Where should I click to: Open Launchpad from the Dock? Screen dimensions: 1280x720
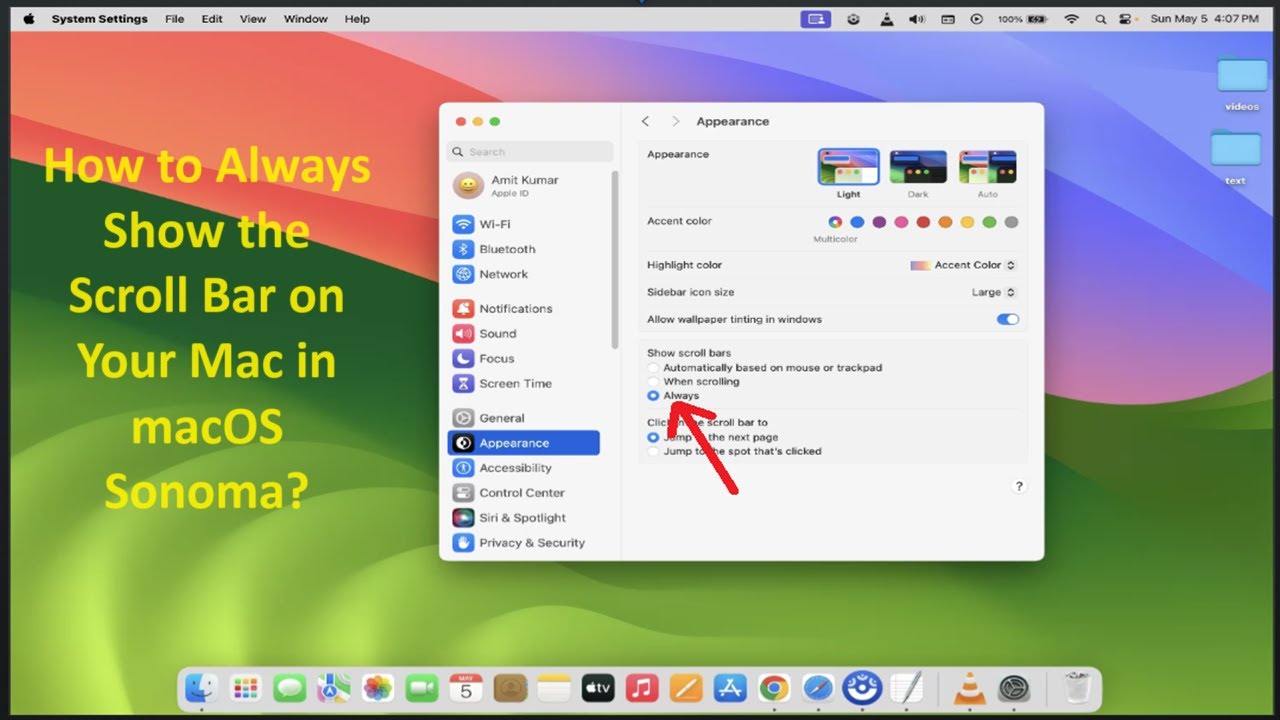[246, 687]
